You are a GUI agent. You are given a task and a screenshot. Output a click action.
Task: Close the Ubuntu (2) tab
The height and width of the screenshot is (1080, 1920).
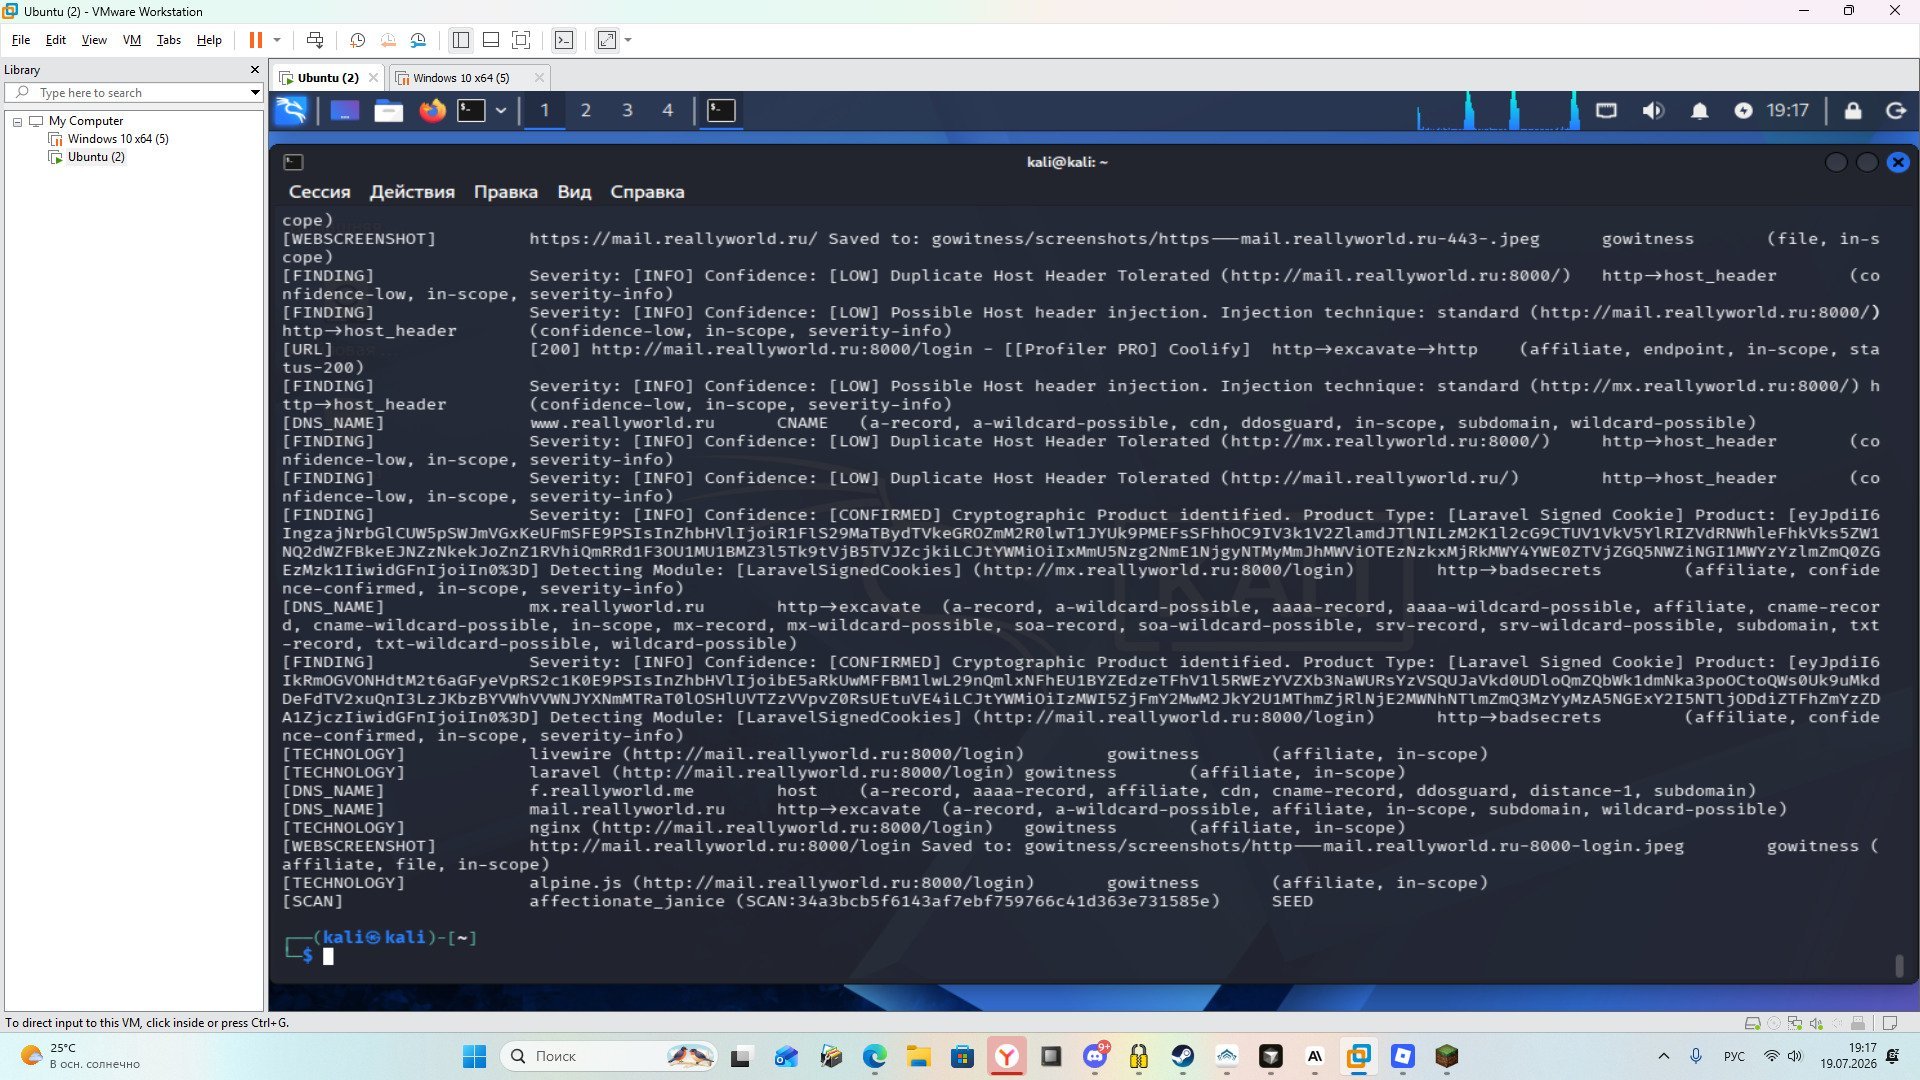coord(373,78)
